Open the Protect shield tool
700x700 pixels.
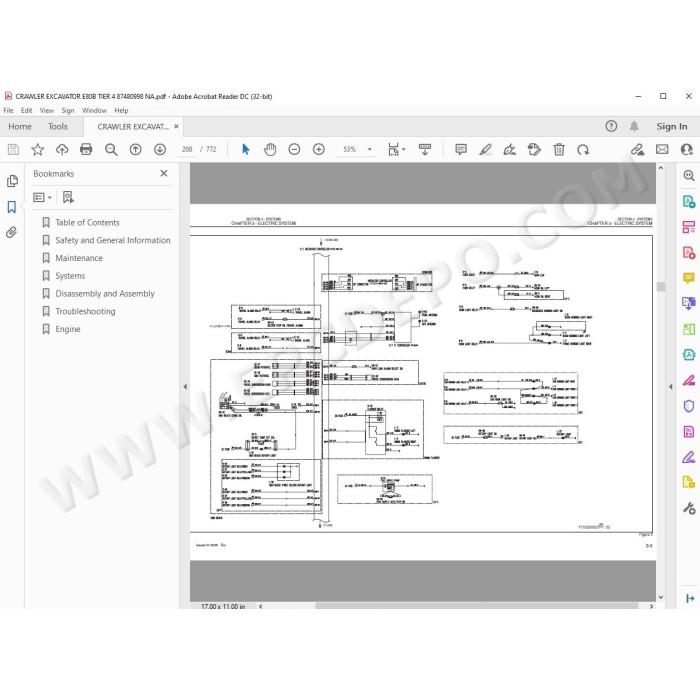[x=689, y=406]
